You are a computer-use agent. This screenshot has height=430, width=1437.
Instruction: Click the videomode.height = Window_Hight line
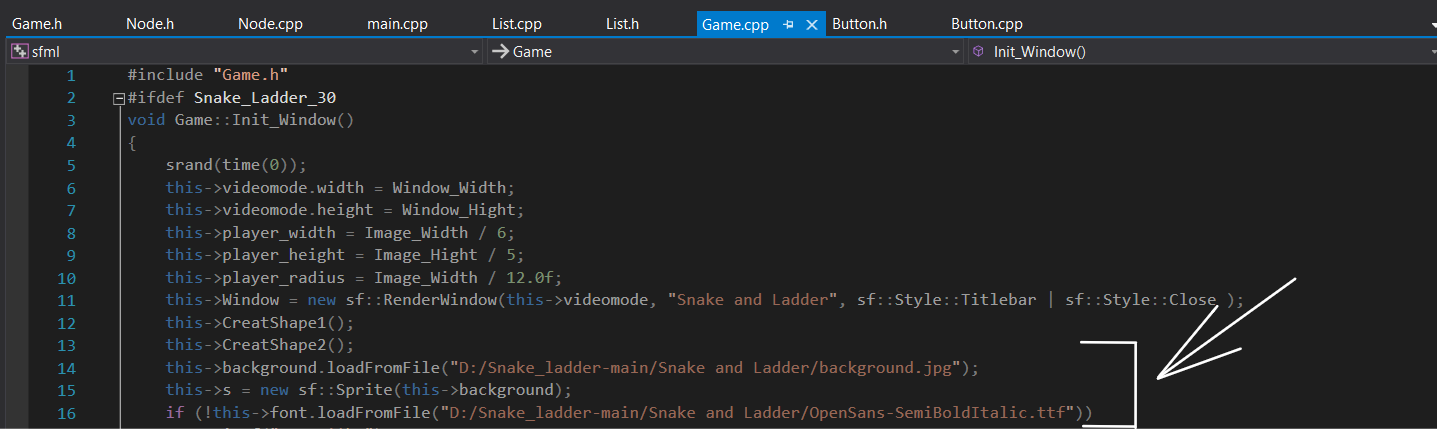(345, 210)
